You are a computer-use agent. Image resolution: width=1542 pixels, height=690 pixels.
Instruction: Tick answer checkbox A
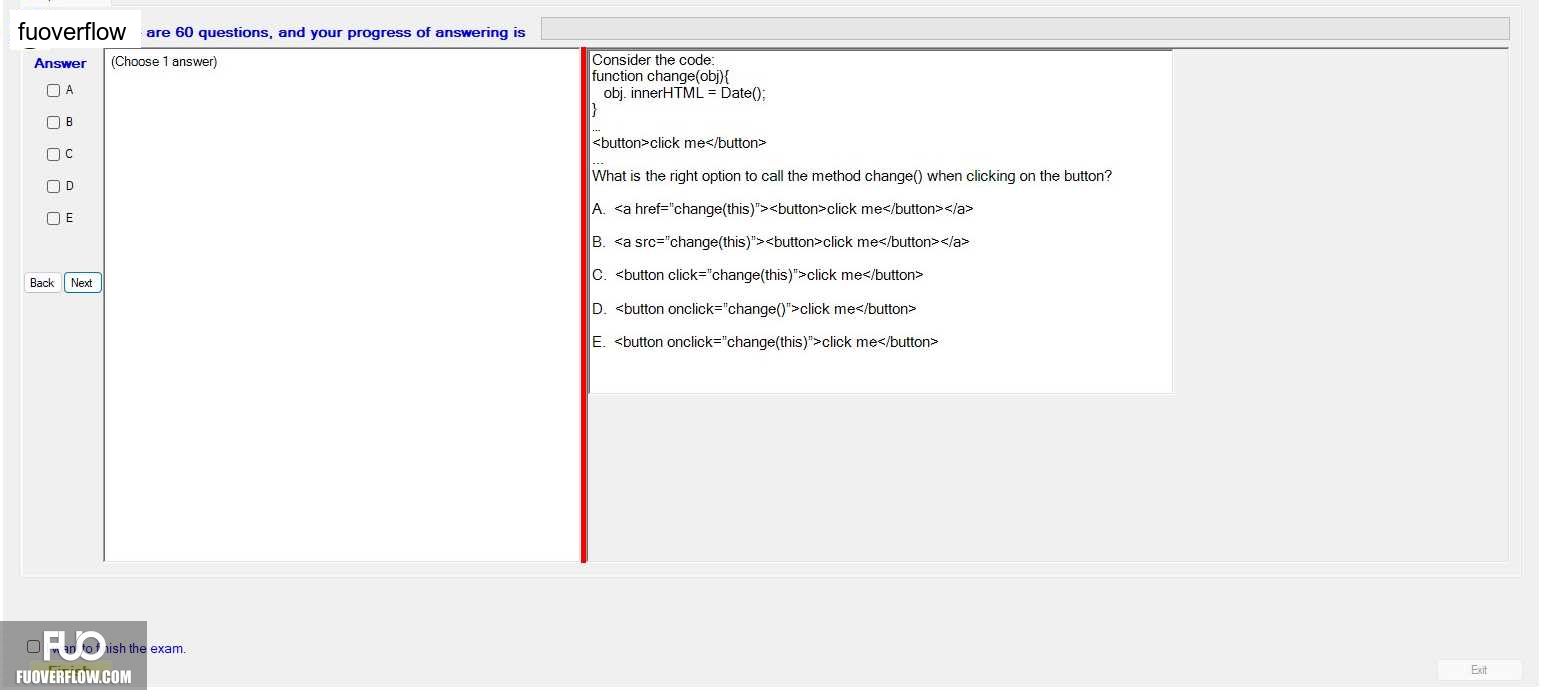54,90
